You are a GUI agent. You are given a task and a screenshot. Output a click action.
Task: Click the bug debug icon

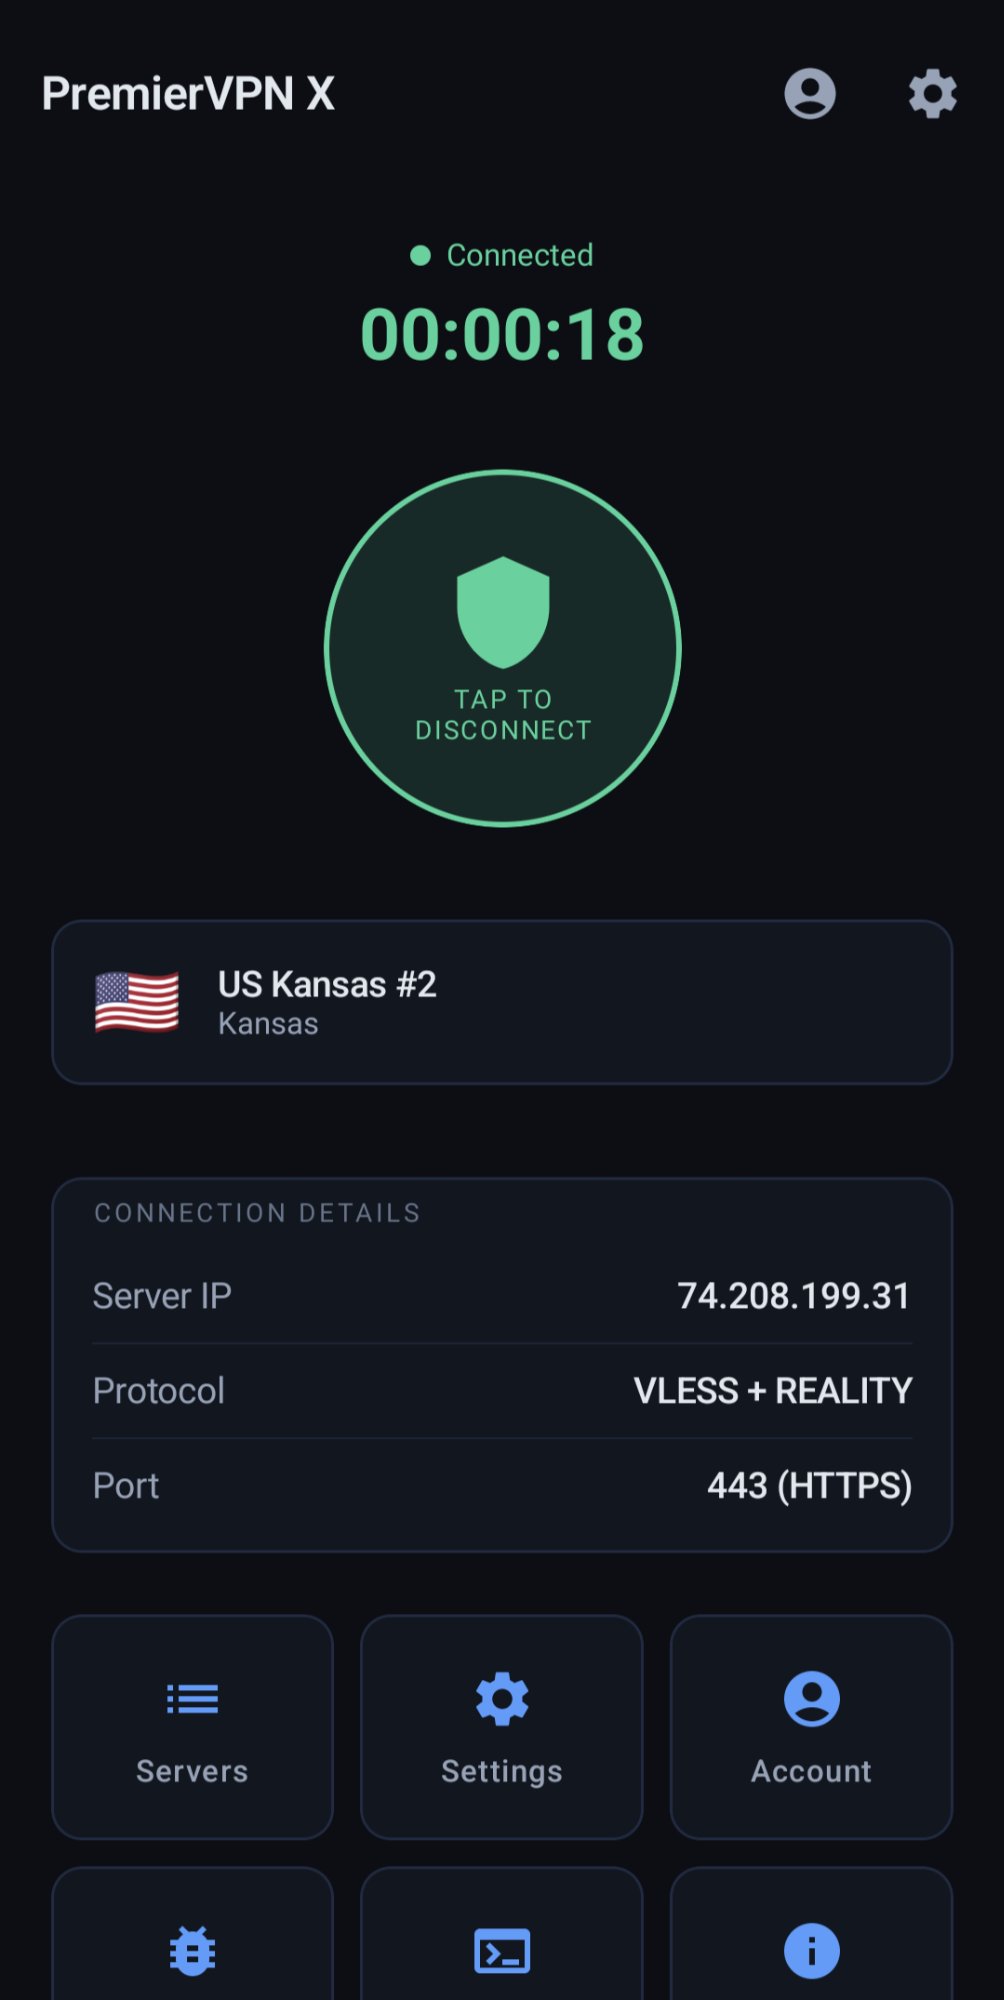coord(192,1949)
